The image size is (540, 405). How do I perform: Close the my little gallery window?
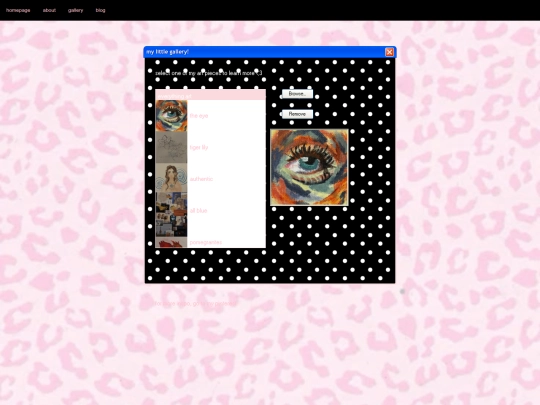click(390, 52)
